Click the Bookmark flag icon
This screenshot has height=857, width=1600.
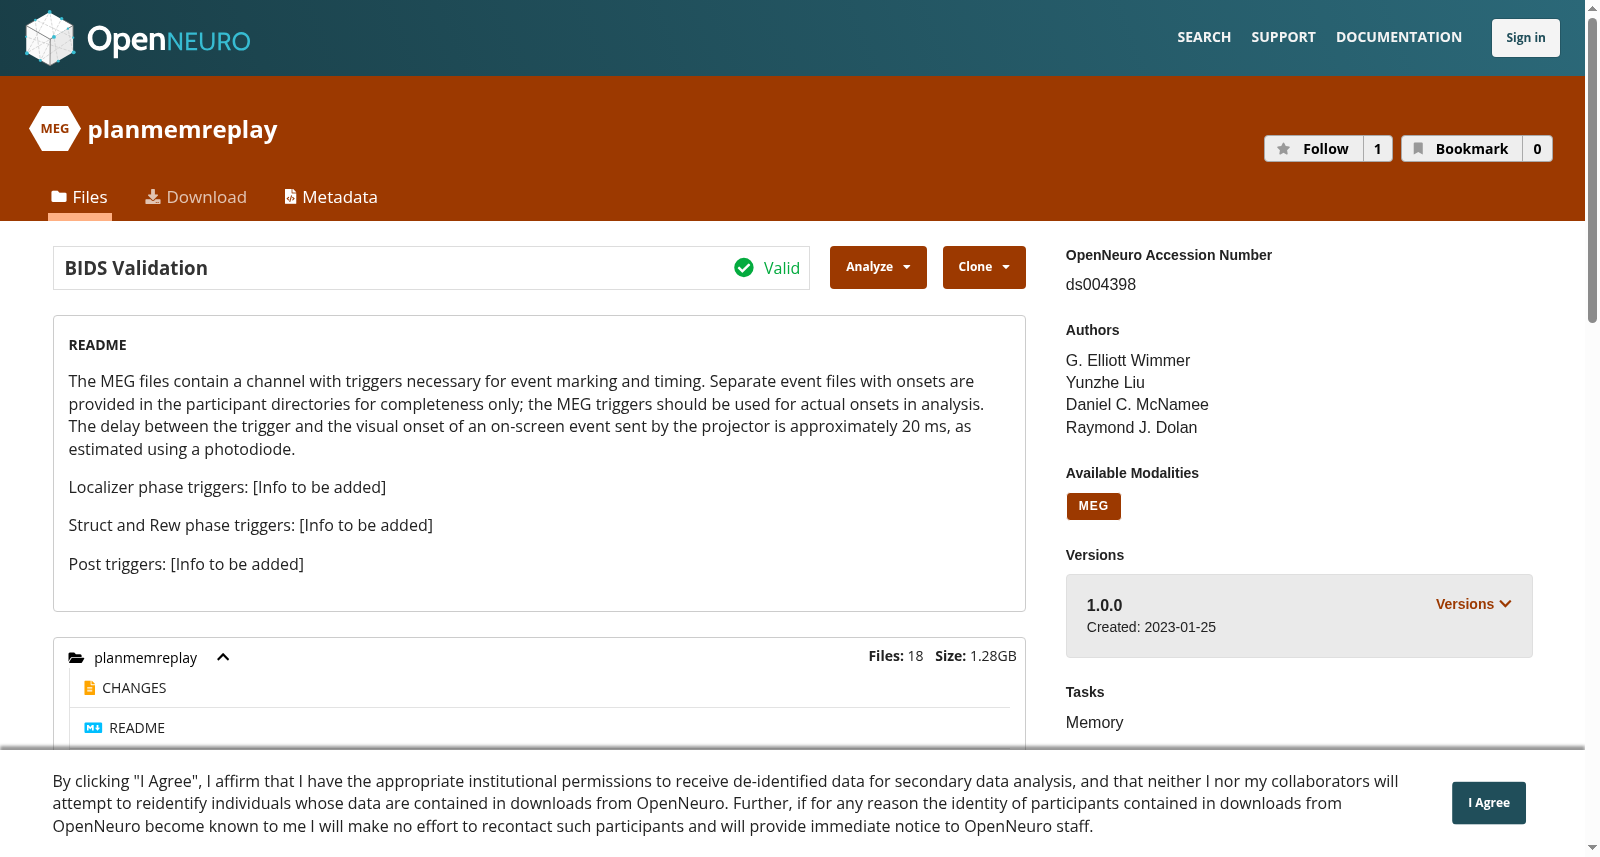(1418, 149)
